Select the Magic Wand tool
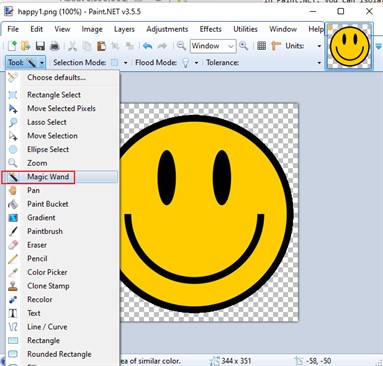383x366 pixels. tap(62, 177)
